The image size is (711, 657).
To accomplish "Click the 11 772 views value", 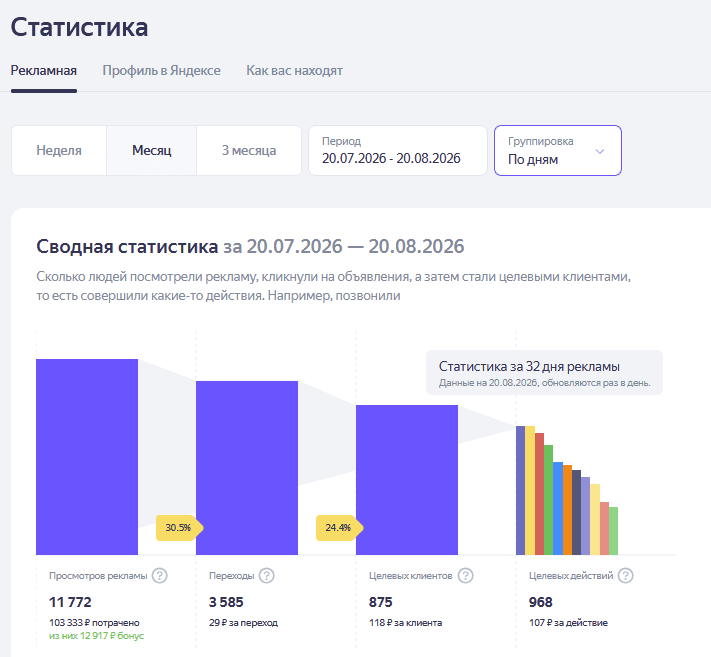I will coord(70,602).
